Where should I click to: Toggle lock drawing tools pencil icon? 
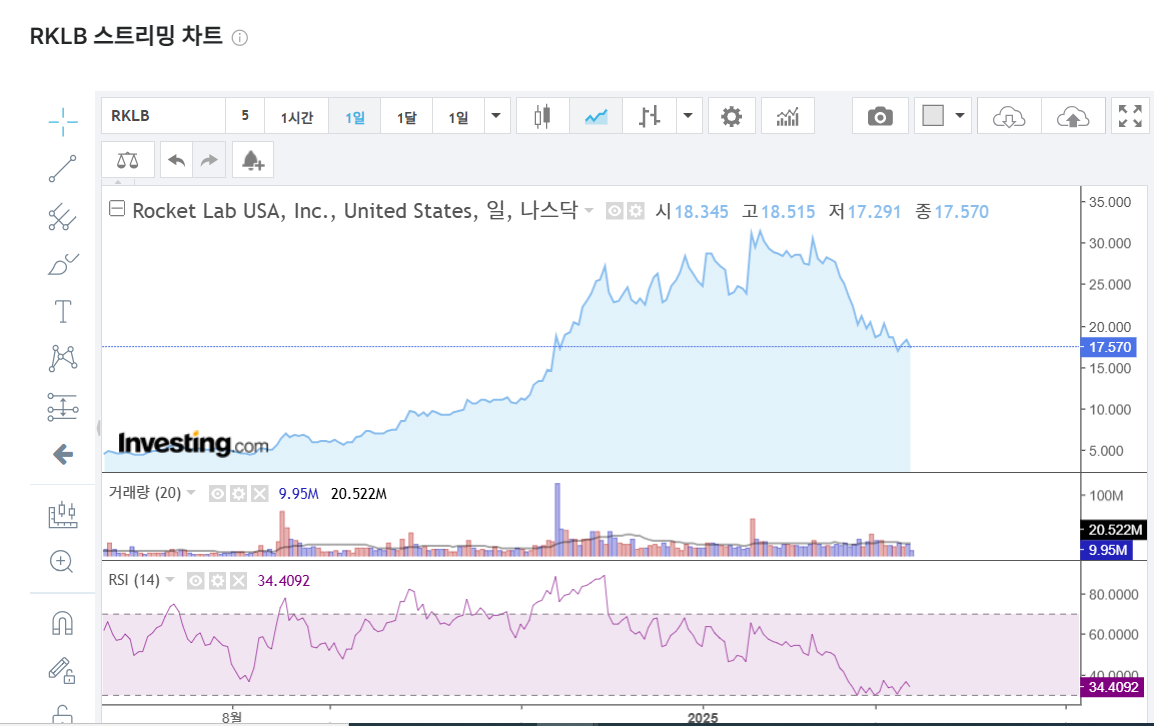[x=63, y=671]
